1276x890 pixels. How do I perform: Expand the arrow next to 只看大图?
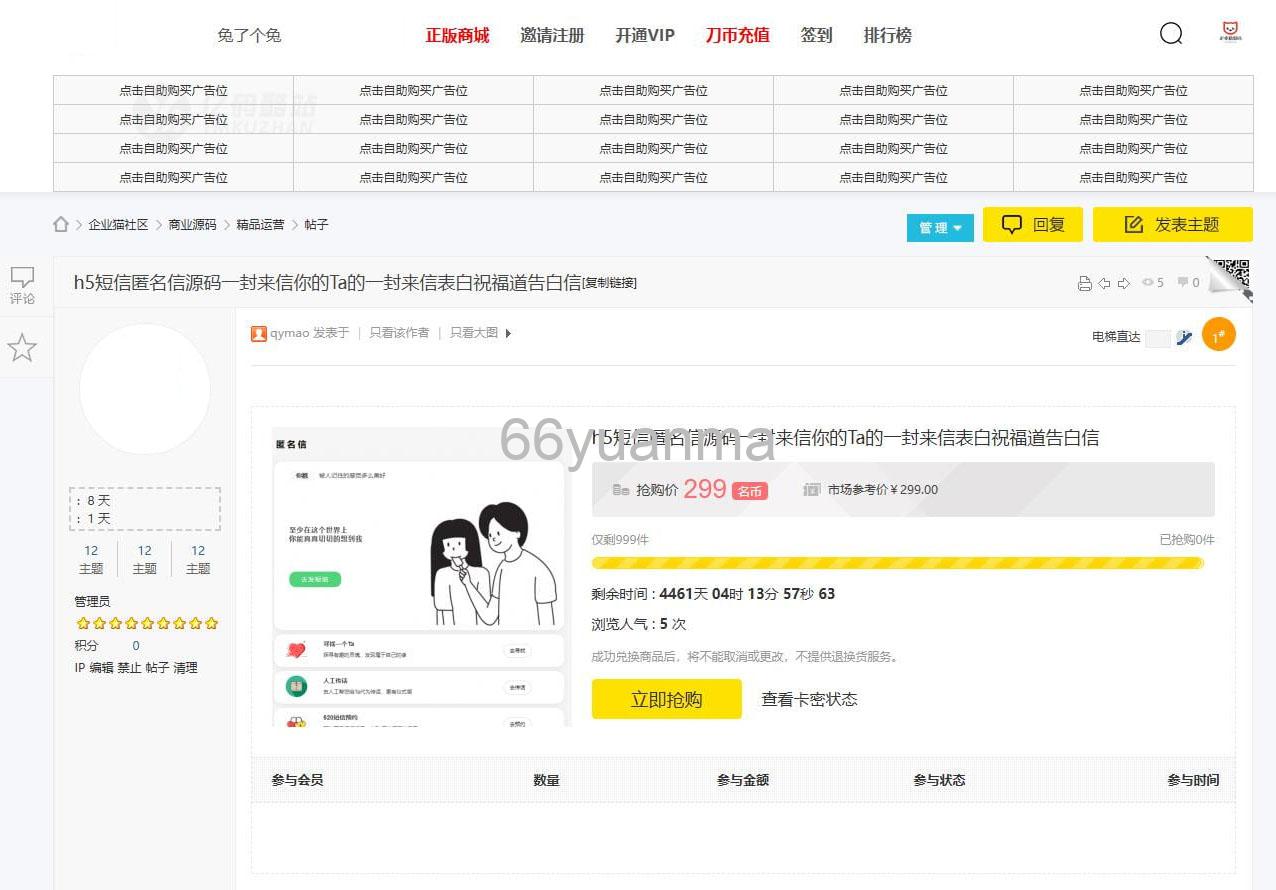508,333
